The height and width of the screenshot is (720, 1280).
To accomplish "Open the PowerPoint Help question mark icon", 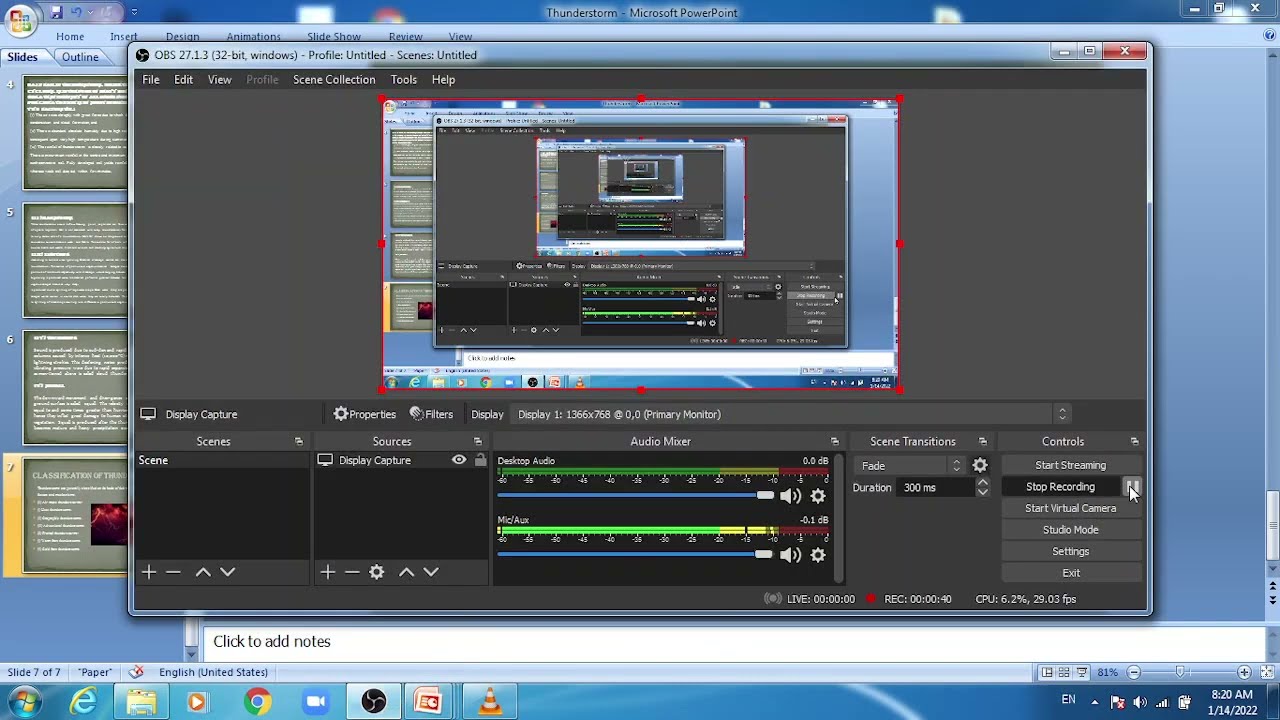I will point(1270,36).
